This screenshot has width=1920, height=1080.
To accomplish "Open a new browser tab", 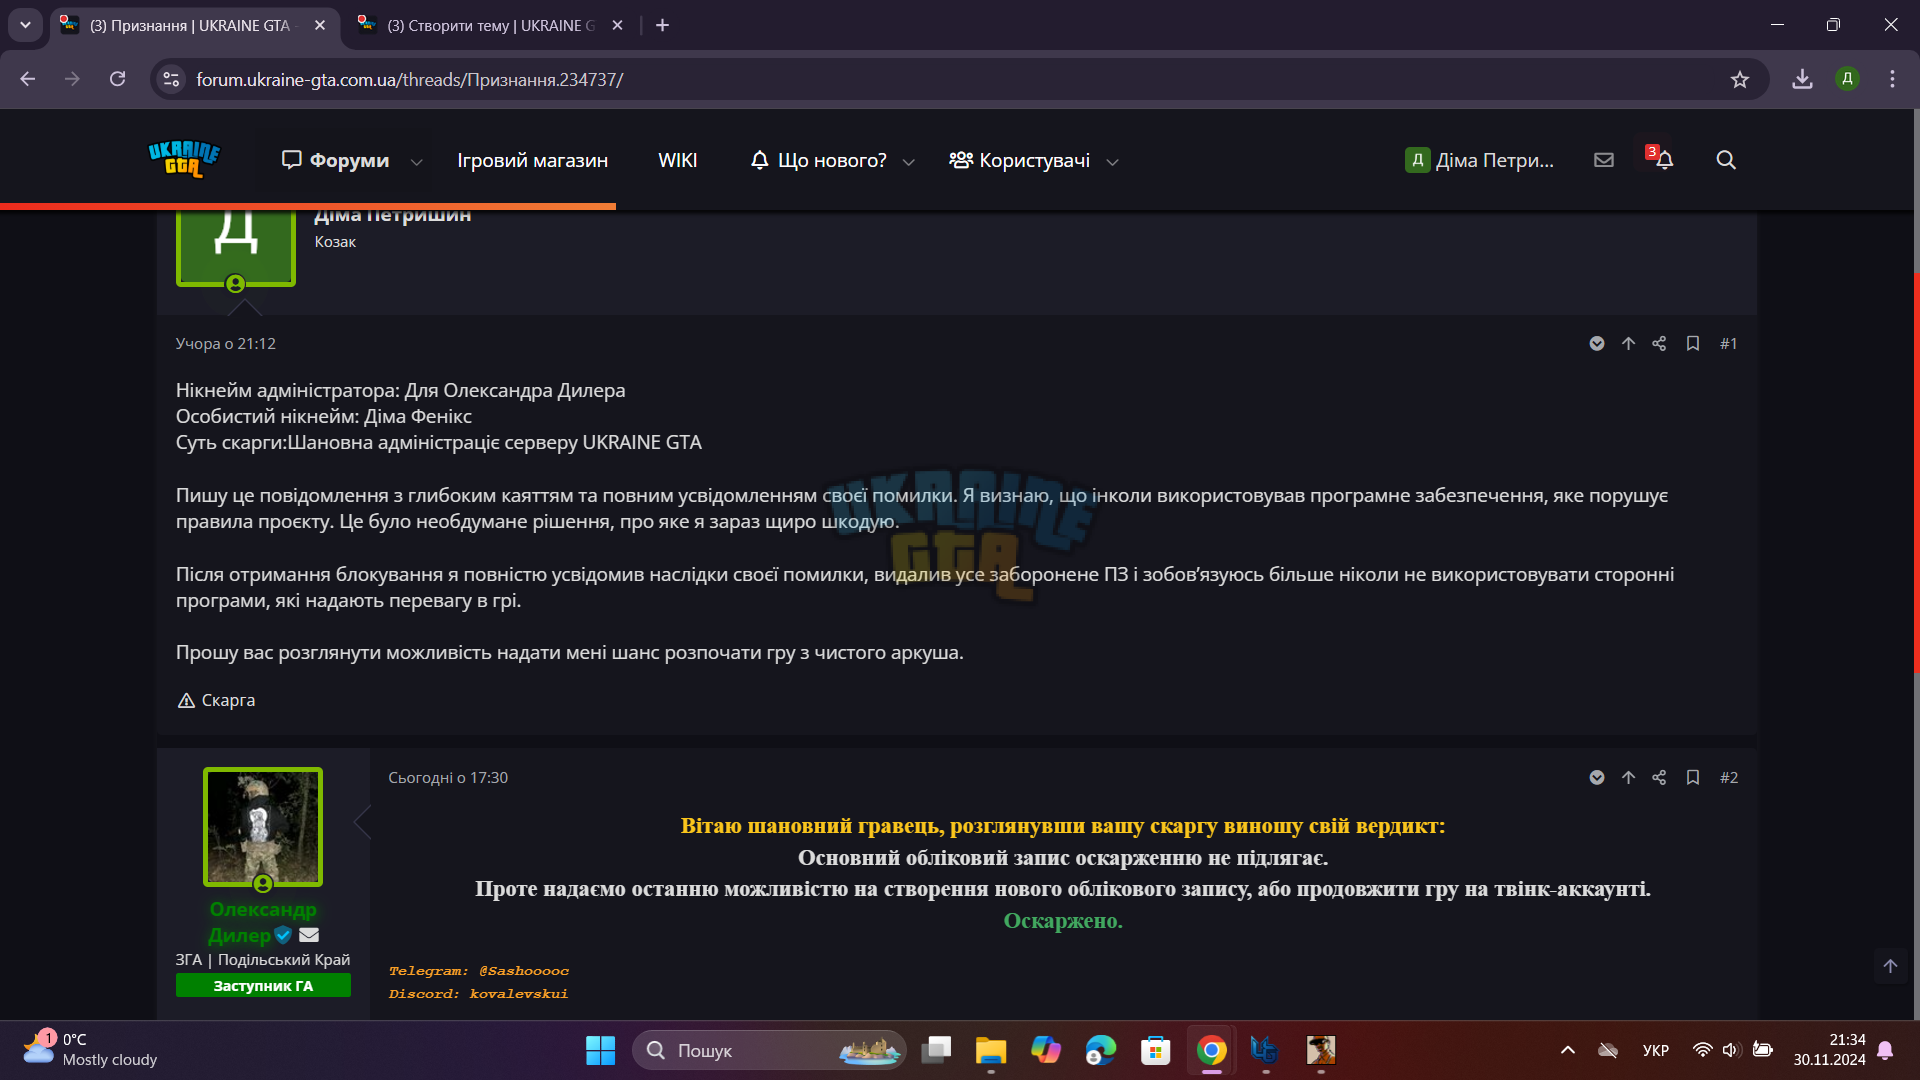I will pyautogui.click(x=662, y=26).
